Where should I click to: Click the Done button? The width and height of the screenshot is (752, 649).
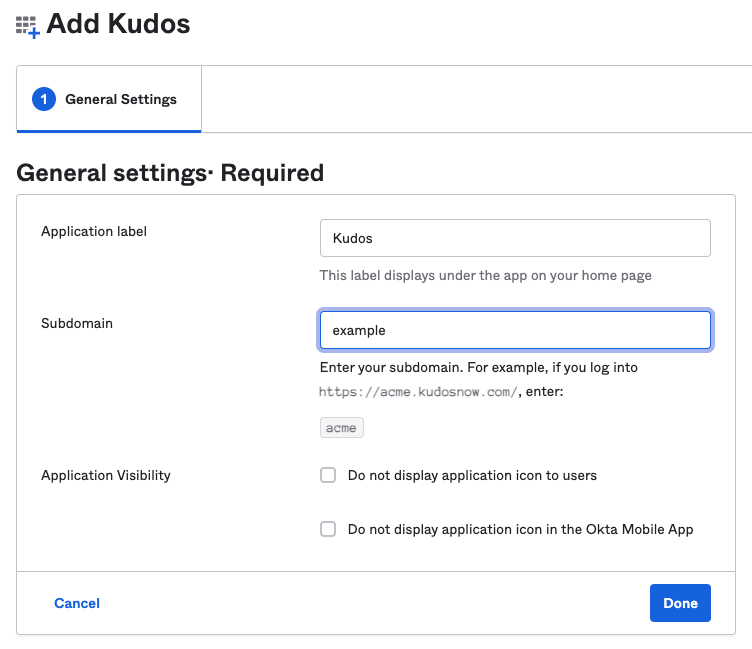click(680, 603)
